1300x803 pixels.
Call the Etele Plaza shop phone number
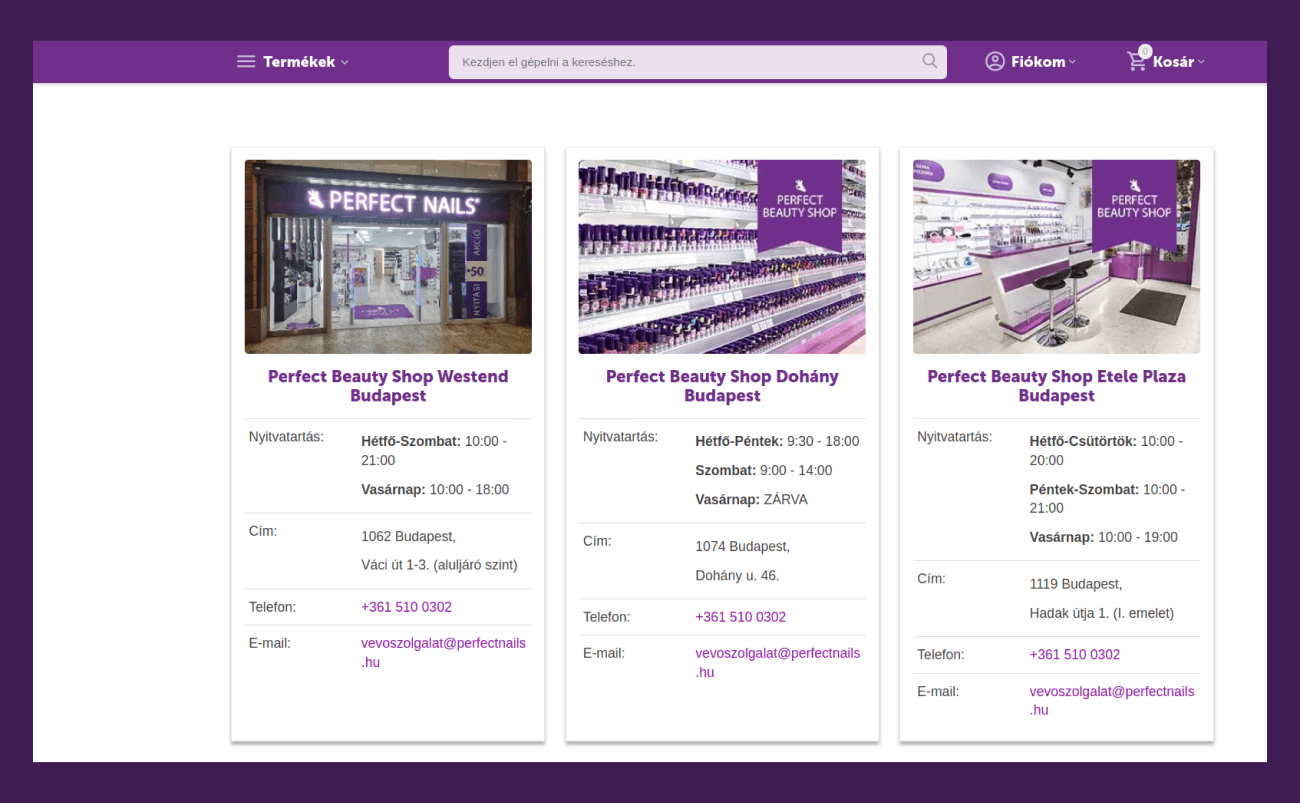(1075, 654)
